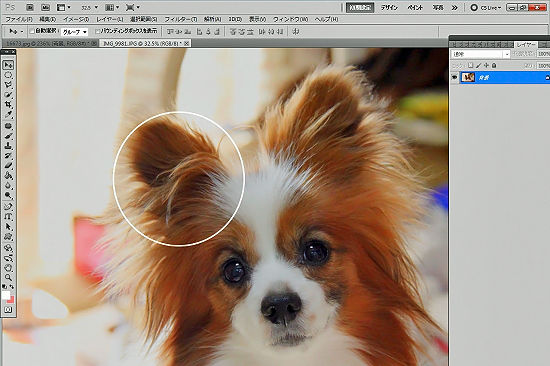This screenshot has height=366, width=550.
Task: Select the Crop tool
Action: coord(8,105)
